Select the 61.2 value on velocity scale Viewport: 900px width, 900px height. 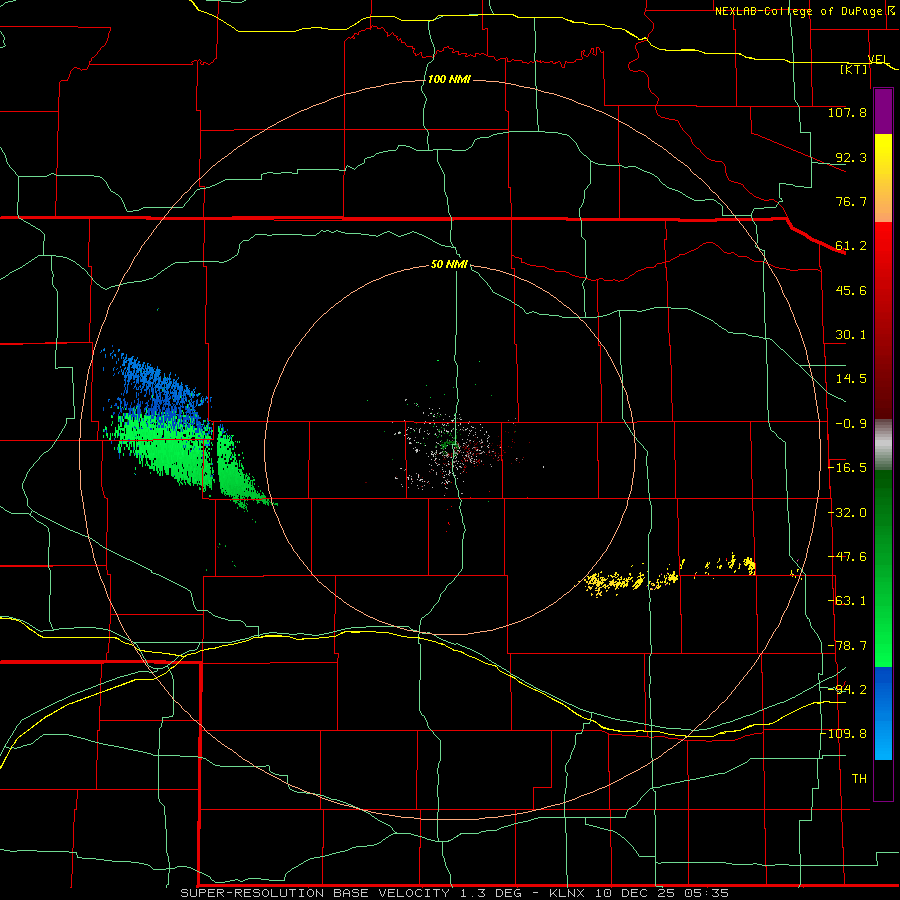(x=851, y=246)
